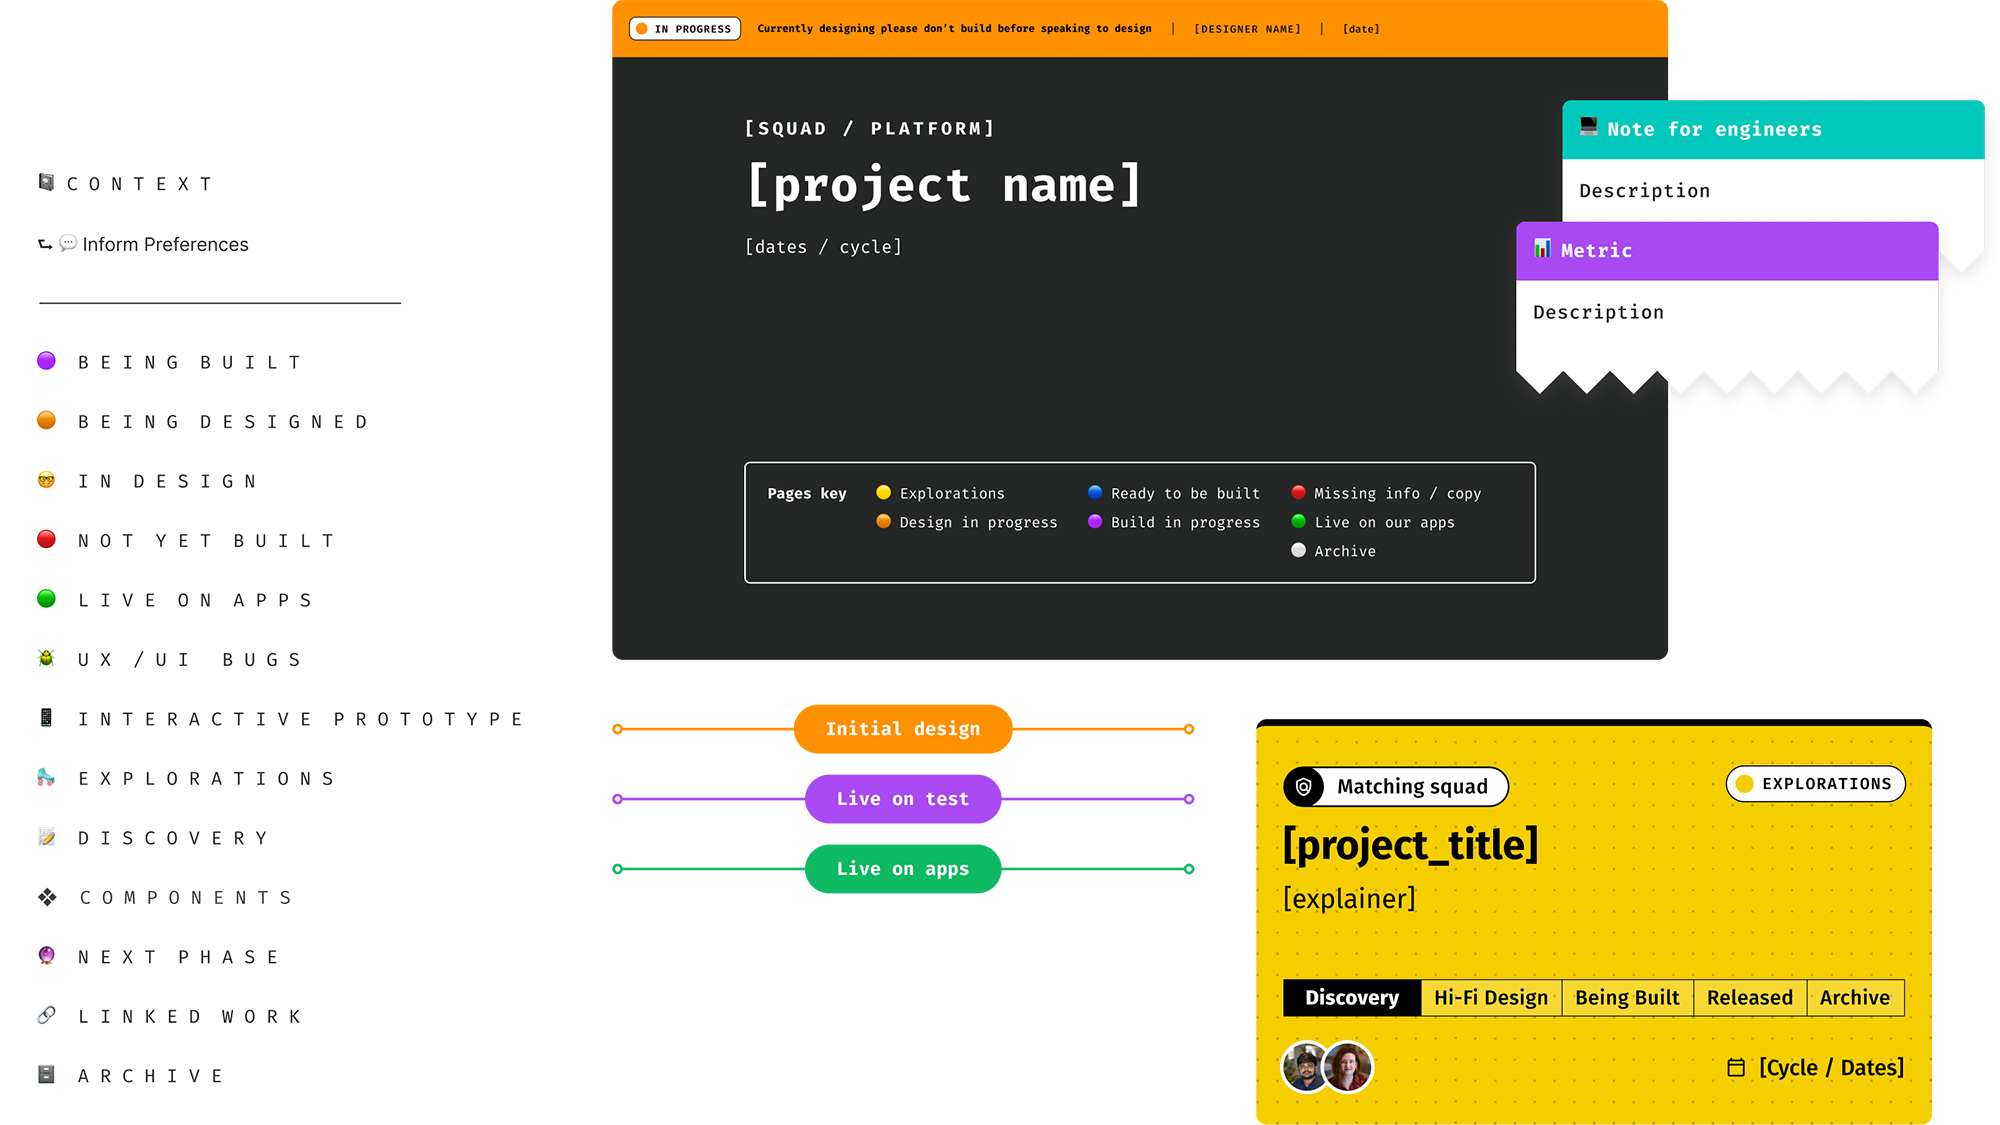Click the memo pencil icon beside DISCOVERY
The image size is (2000, 1125).
[46, 837]
